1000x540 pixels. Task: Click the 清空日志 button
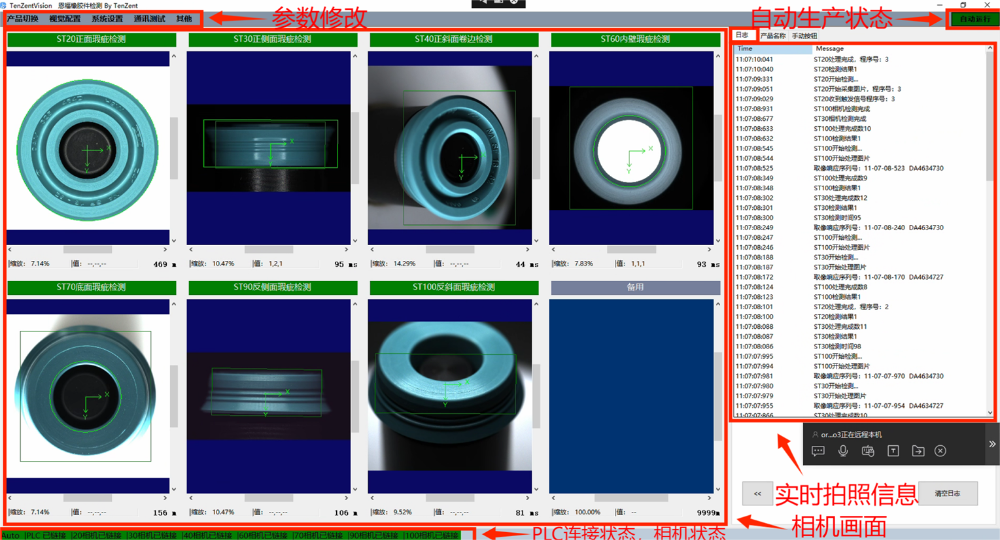[x=947, y=493]
